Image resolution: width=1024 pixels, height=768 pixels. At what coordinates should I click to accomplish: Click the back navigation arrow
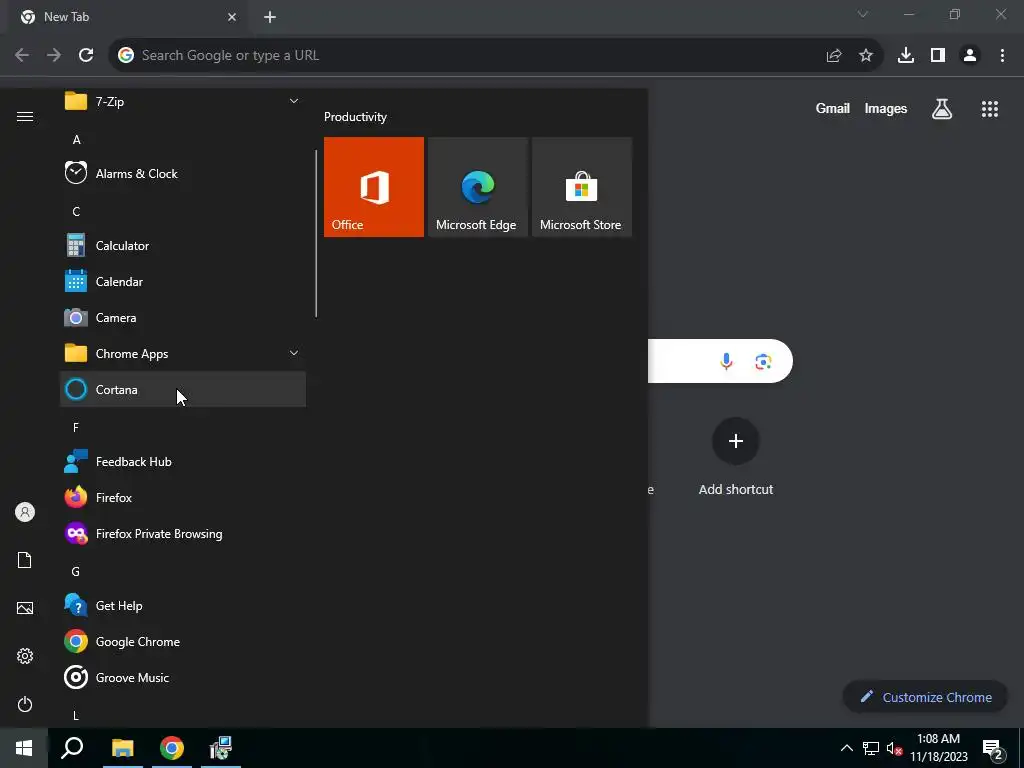point(22,56)
